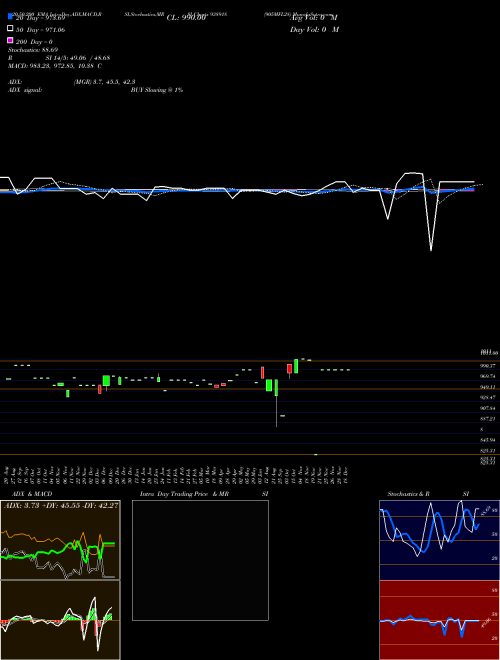The width and height of the screenshot is (500, 660).
Task: Select the '200 Day - 0' legend text
Action: (x=34, y=42)
